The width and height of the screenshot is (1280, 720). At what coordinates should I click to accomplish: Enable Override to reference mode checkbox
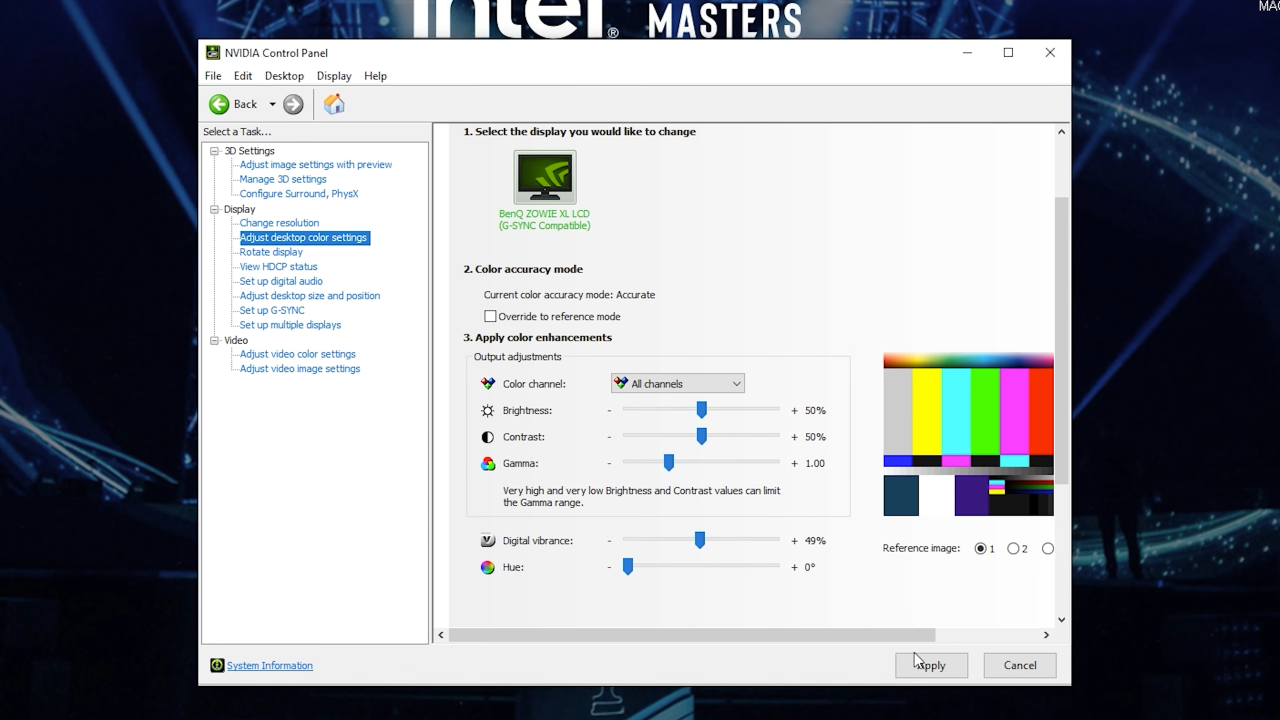[x=490, y=317]
